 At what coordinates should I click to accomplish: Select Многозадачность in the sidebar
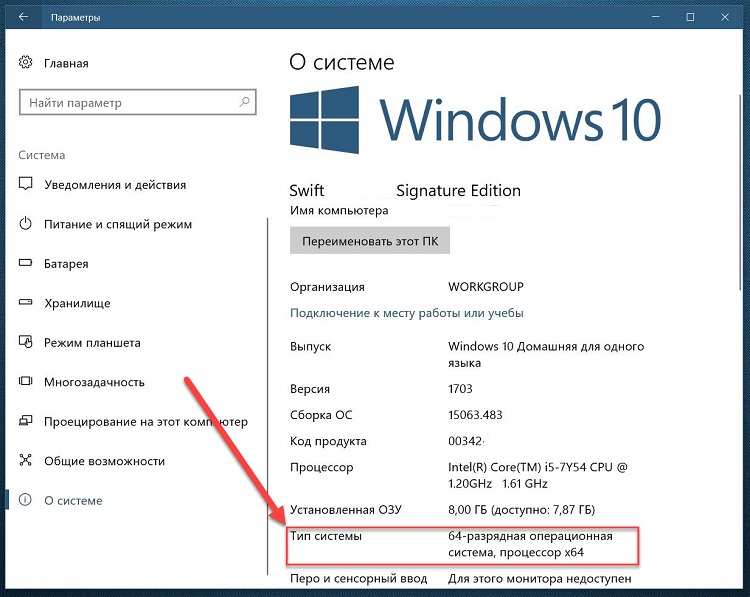click(x=94, y=382)
